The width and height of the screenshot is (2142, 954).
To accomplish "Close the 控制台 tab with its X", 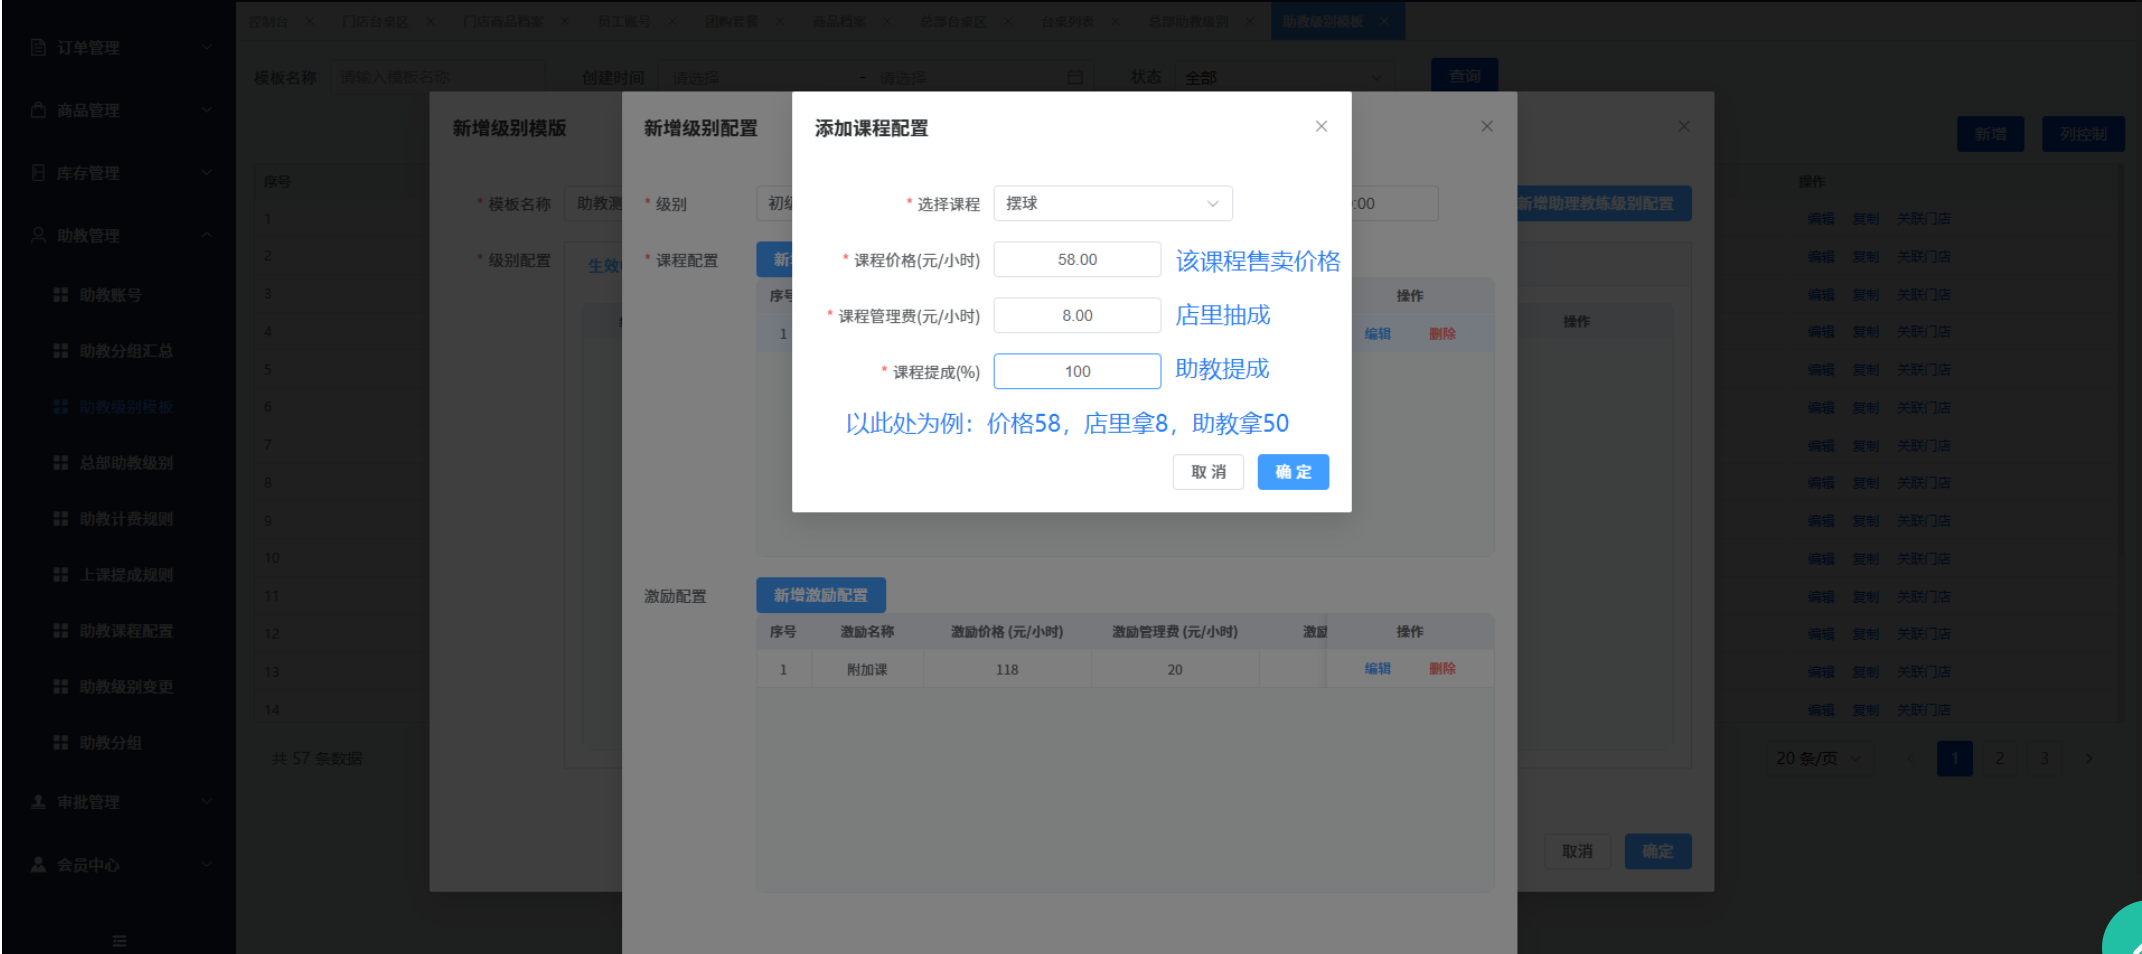I will coord(310,21).
